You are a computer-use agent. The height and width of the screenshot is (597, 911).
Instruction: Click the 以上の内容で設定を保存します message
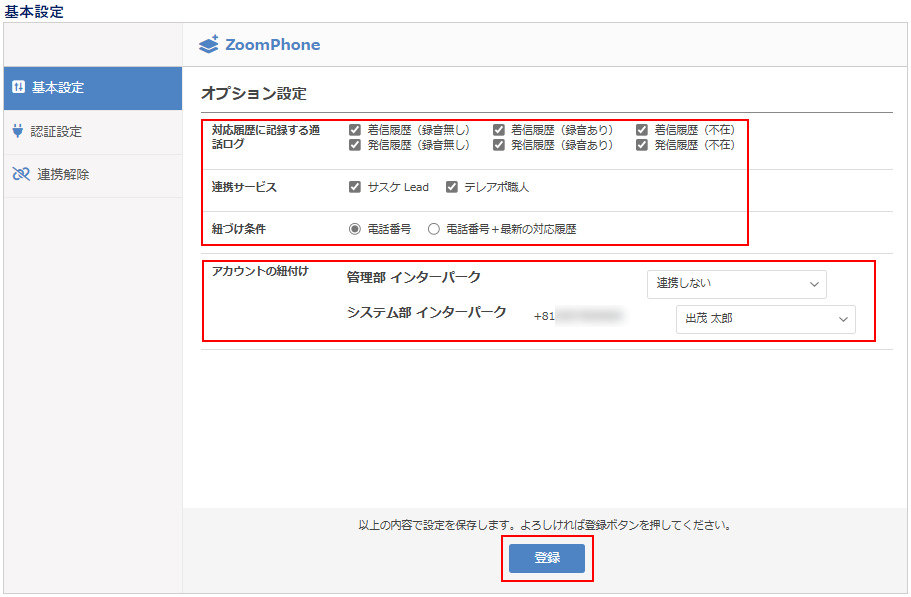544,525
